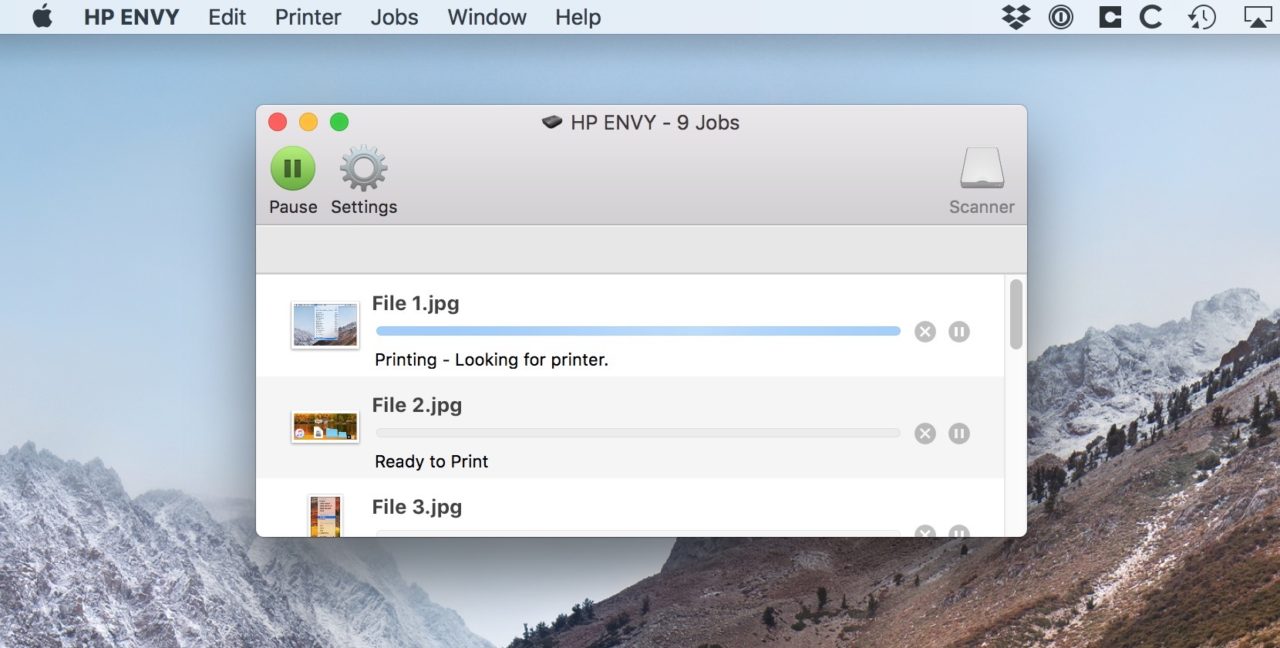
Task: Click the File 1.jpg progress bar
Action: 638,331
